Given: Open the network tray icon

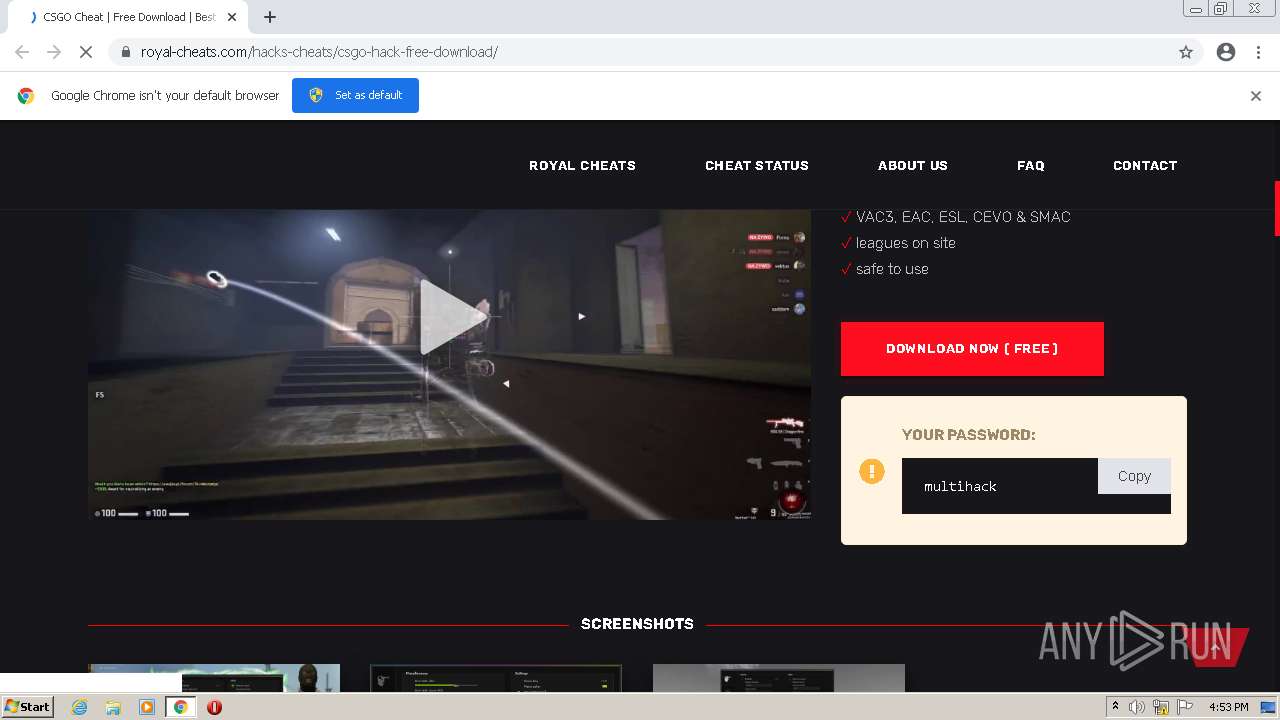Looking at the screenshot, I should [x=1161, y=707].
